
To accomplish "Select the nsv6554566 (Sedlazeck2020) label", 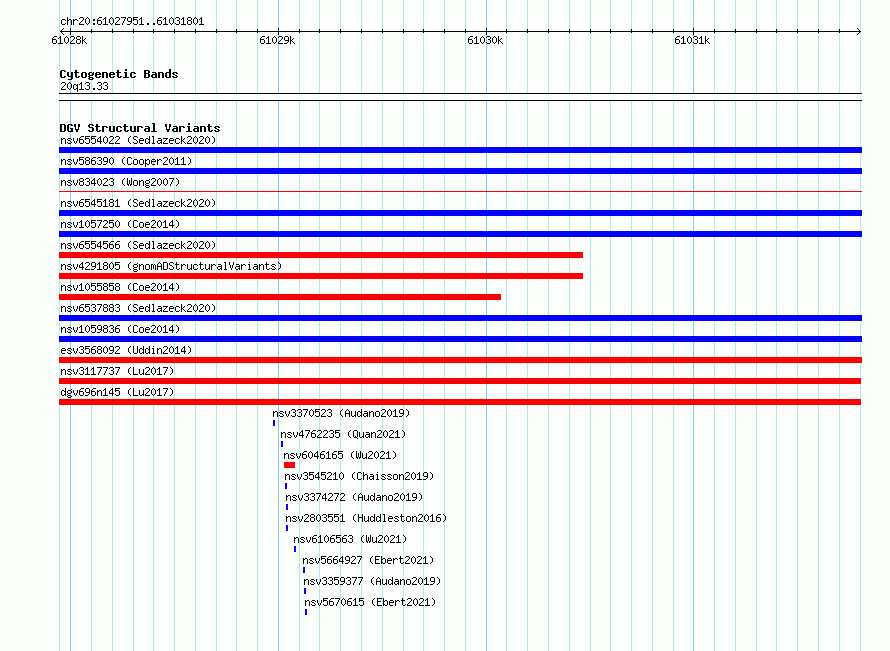I will pos(138,245).
